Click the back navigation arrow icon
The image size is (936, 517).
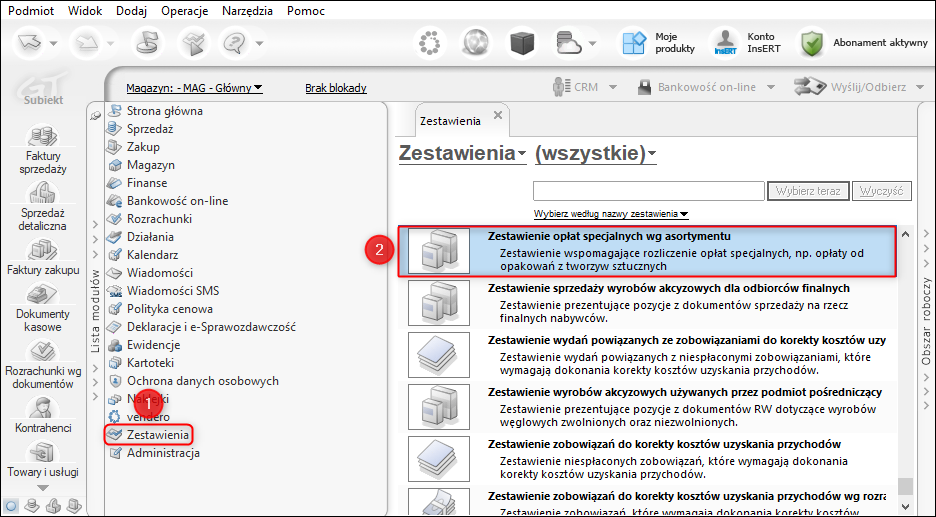click(x=30, y=42)
